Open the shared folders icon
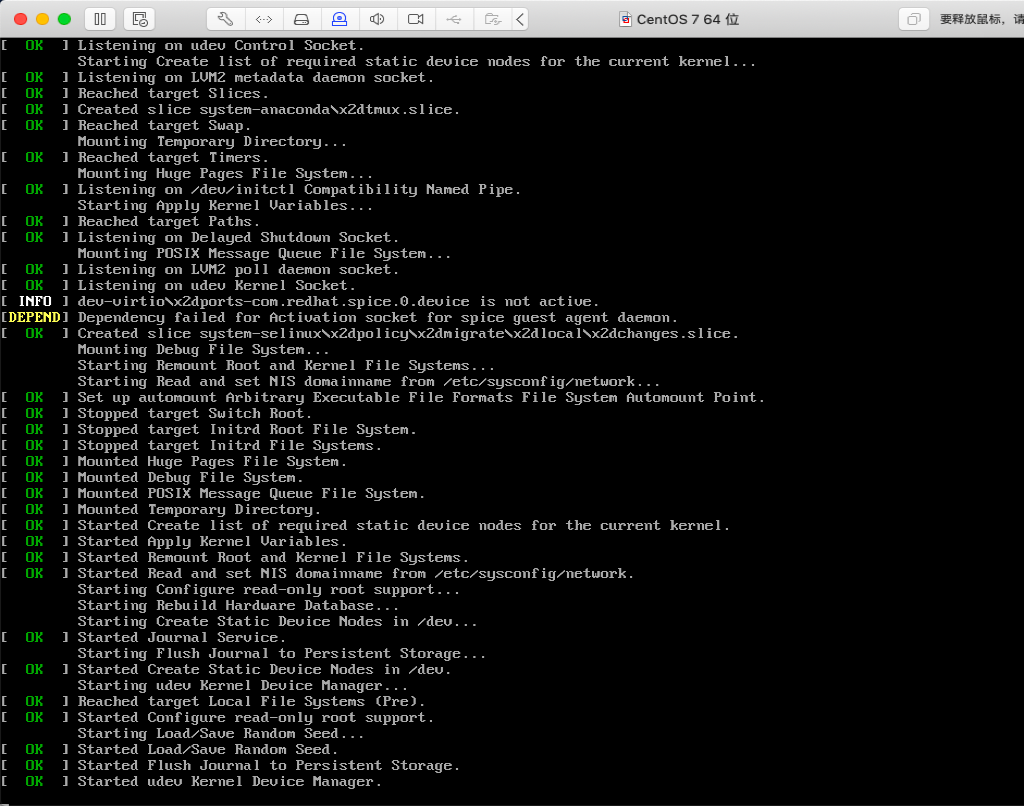 (x=492, y=19)
